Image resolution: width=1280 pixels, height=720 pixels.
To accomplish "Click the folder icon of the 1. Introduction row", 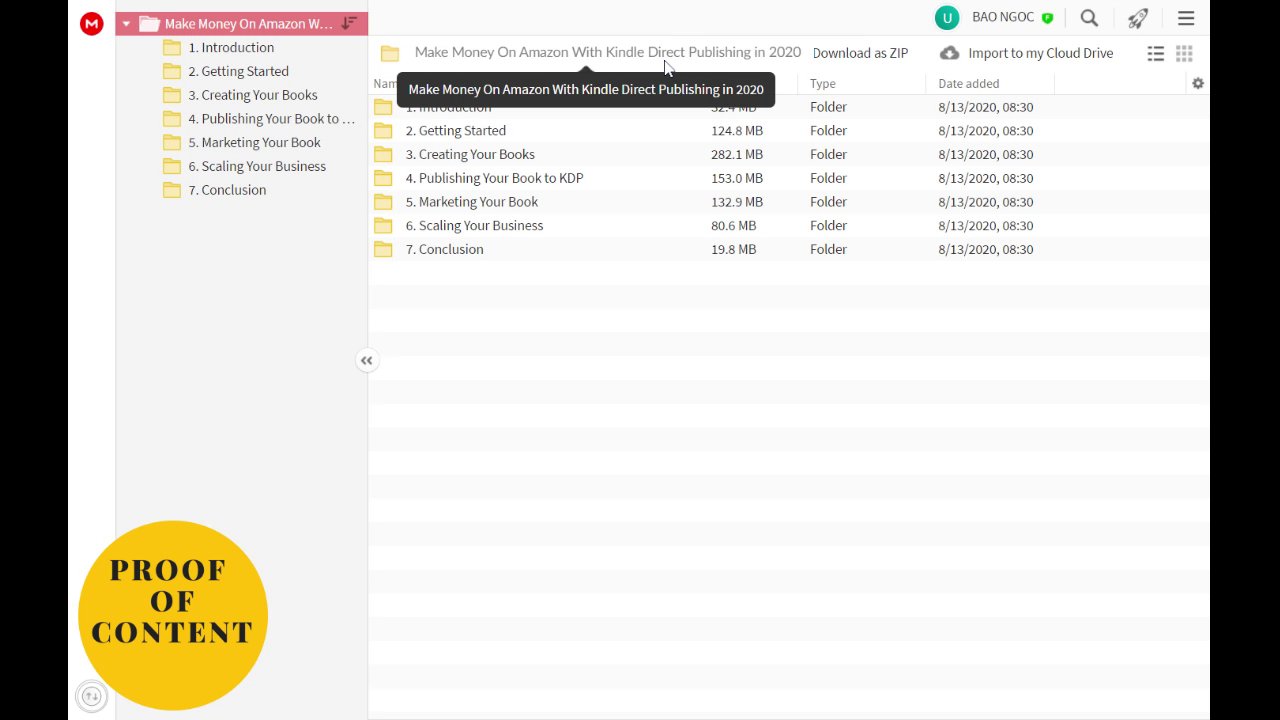I will point(383,107).
